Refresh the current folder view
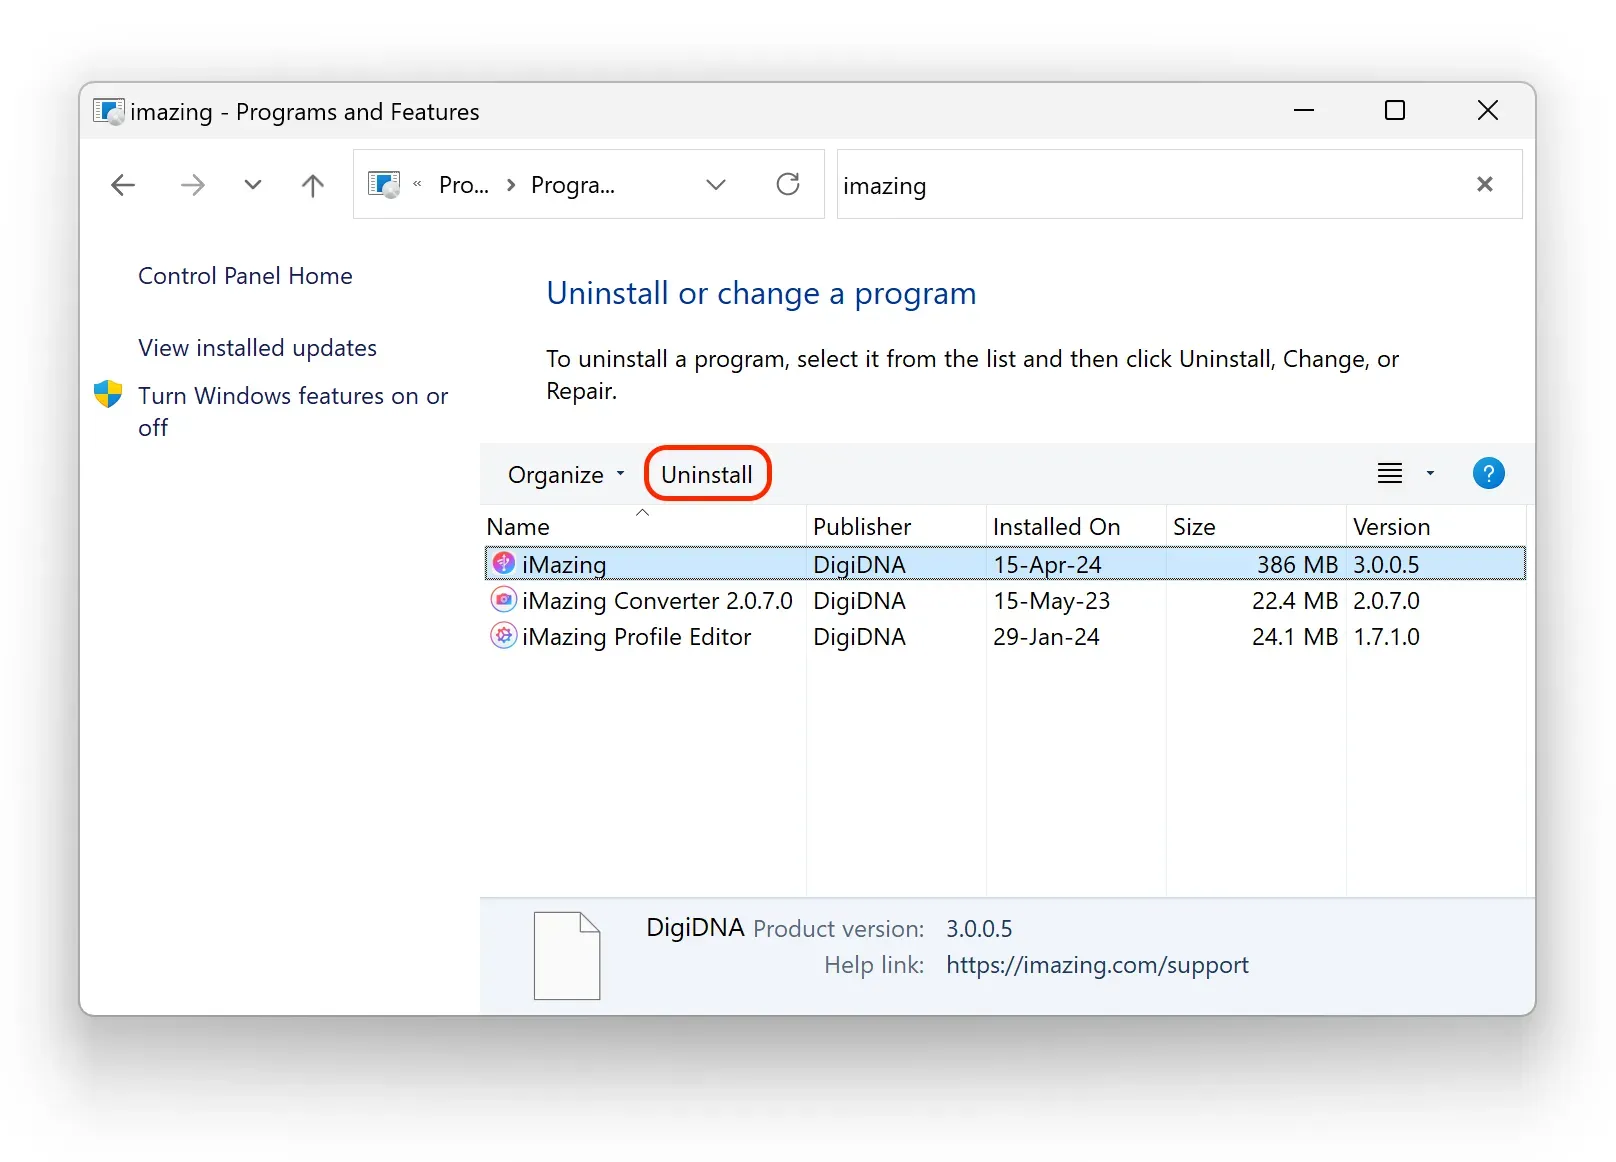The image size is (1616, 1162). click(788, 184)
